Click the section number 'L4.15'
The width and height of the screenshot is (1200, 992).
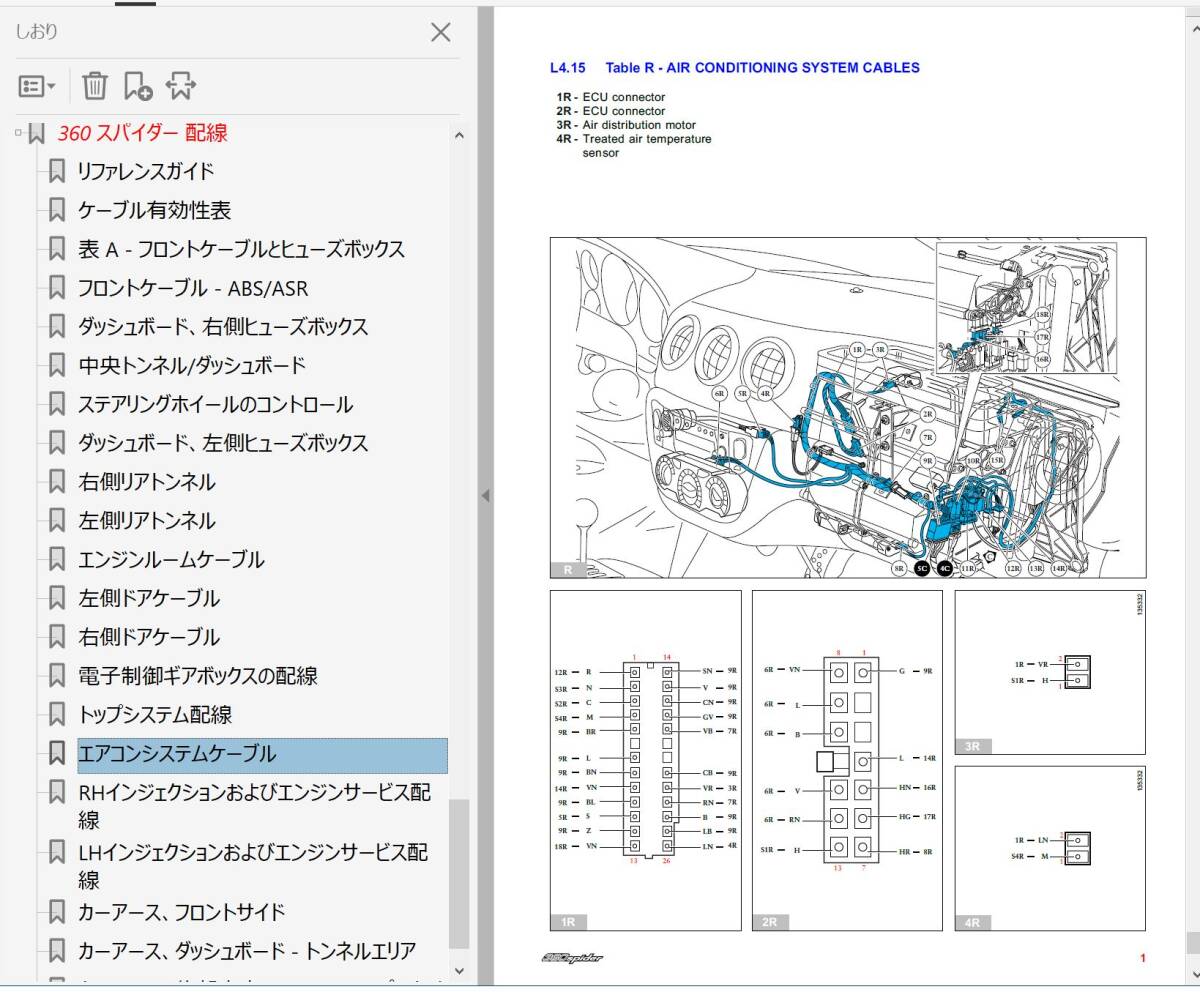568,68
